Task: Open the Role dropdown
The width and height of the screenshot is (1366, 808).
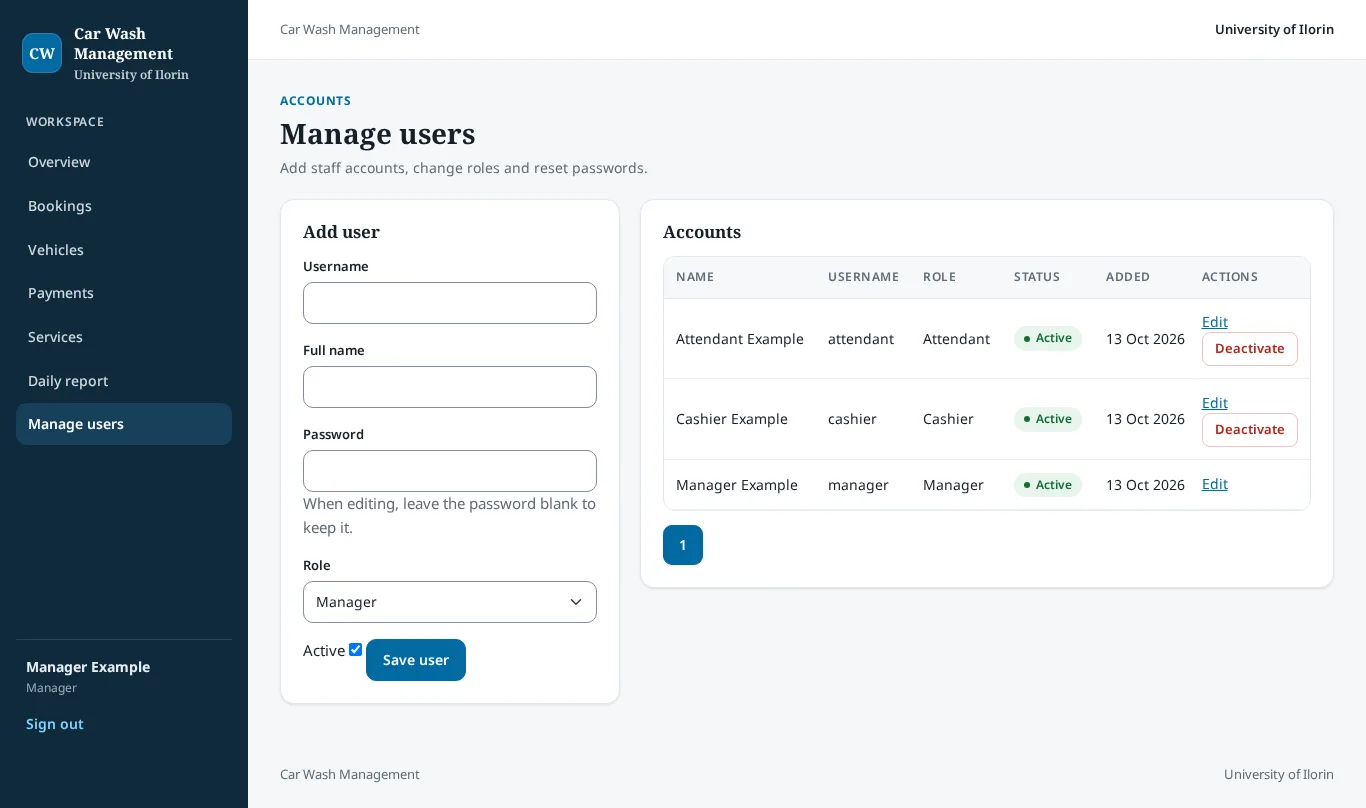Action: [x=450, y=602]
